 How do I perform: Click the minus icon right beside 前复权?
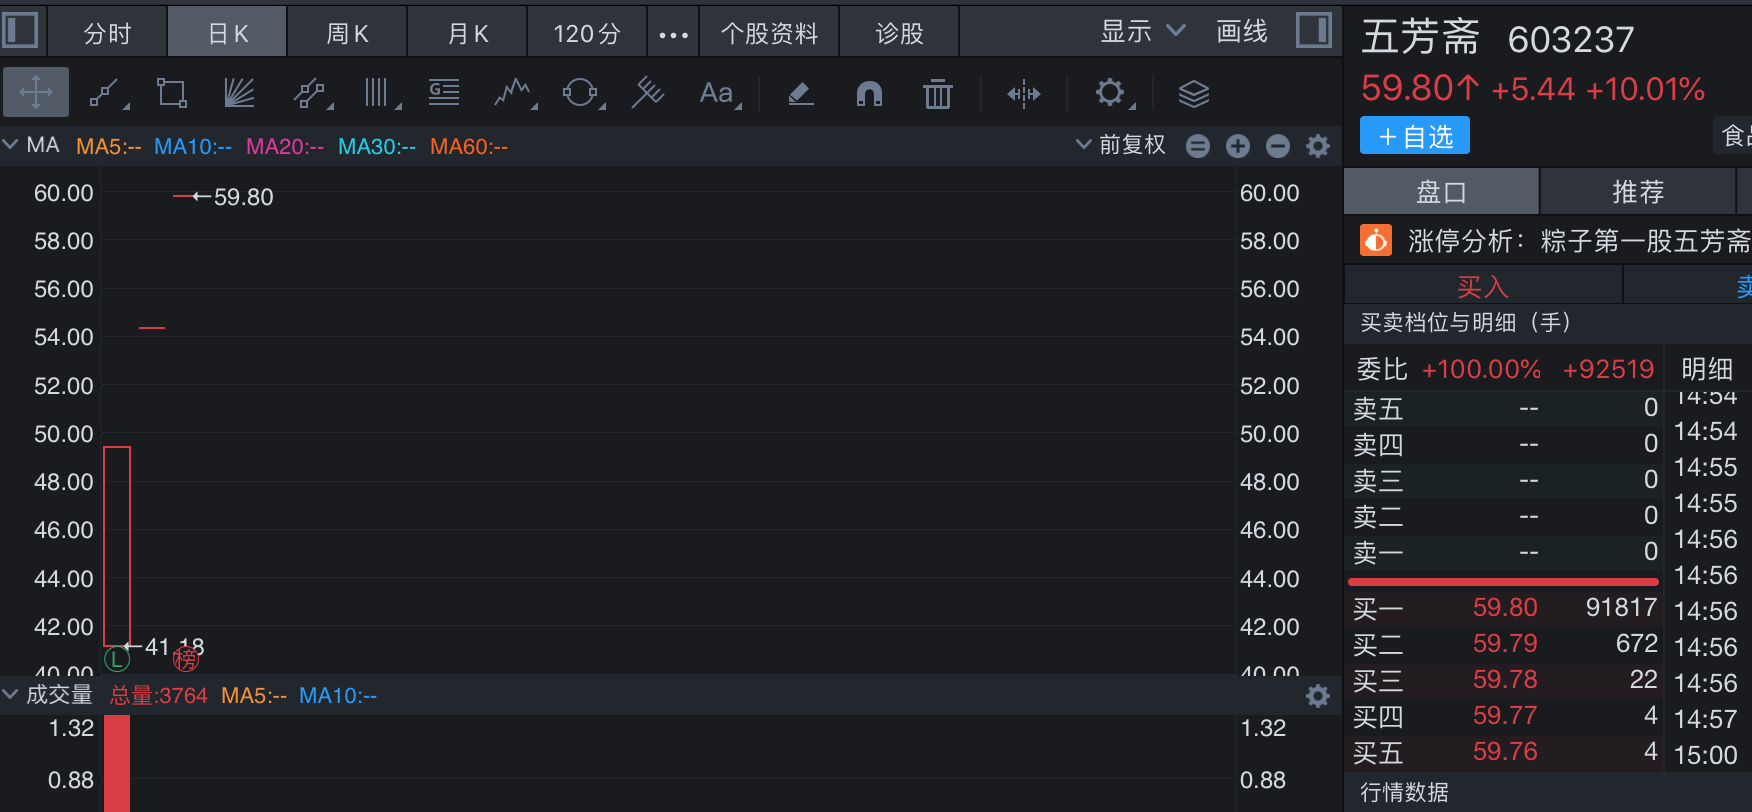(1198, 146)
